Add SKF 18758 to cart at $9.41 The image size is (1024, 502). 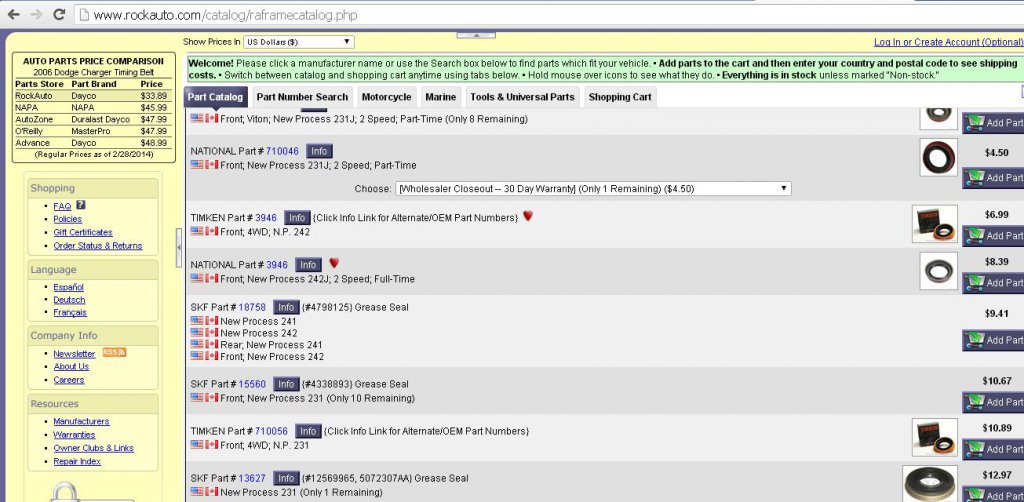pyautogui.click(x=993, y=340)
